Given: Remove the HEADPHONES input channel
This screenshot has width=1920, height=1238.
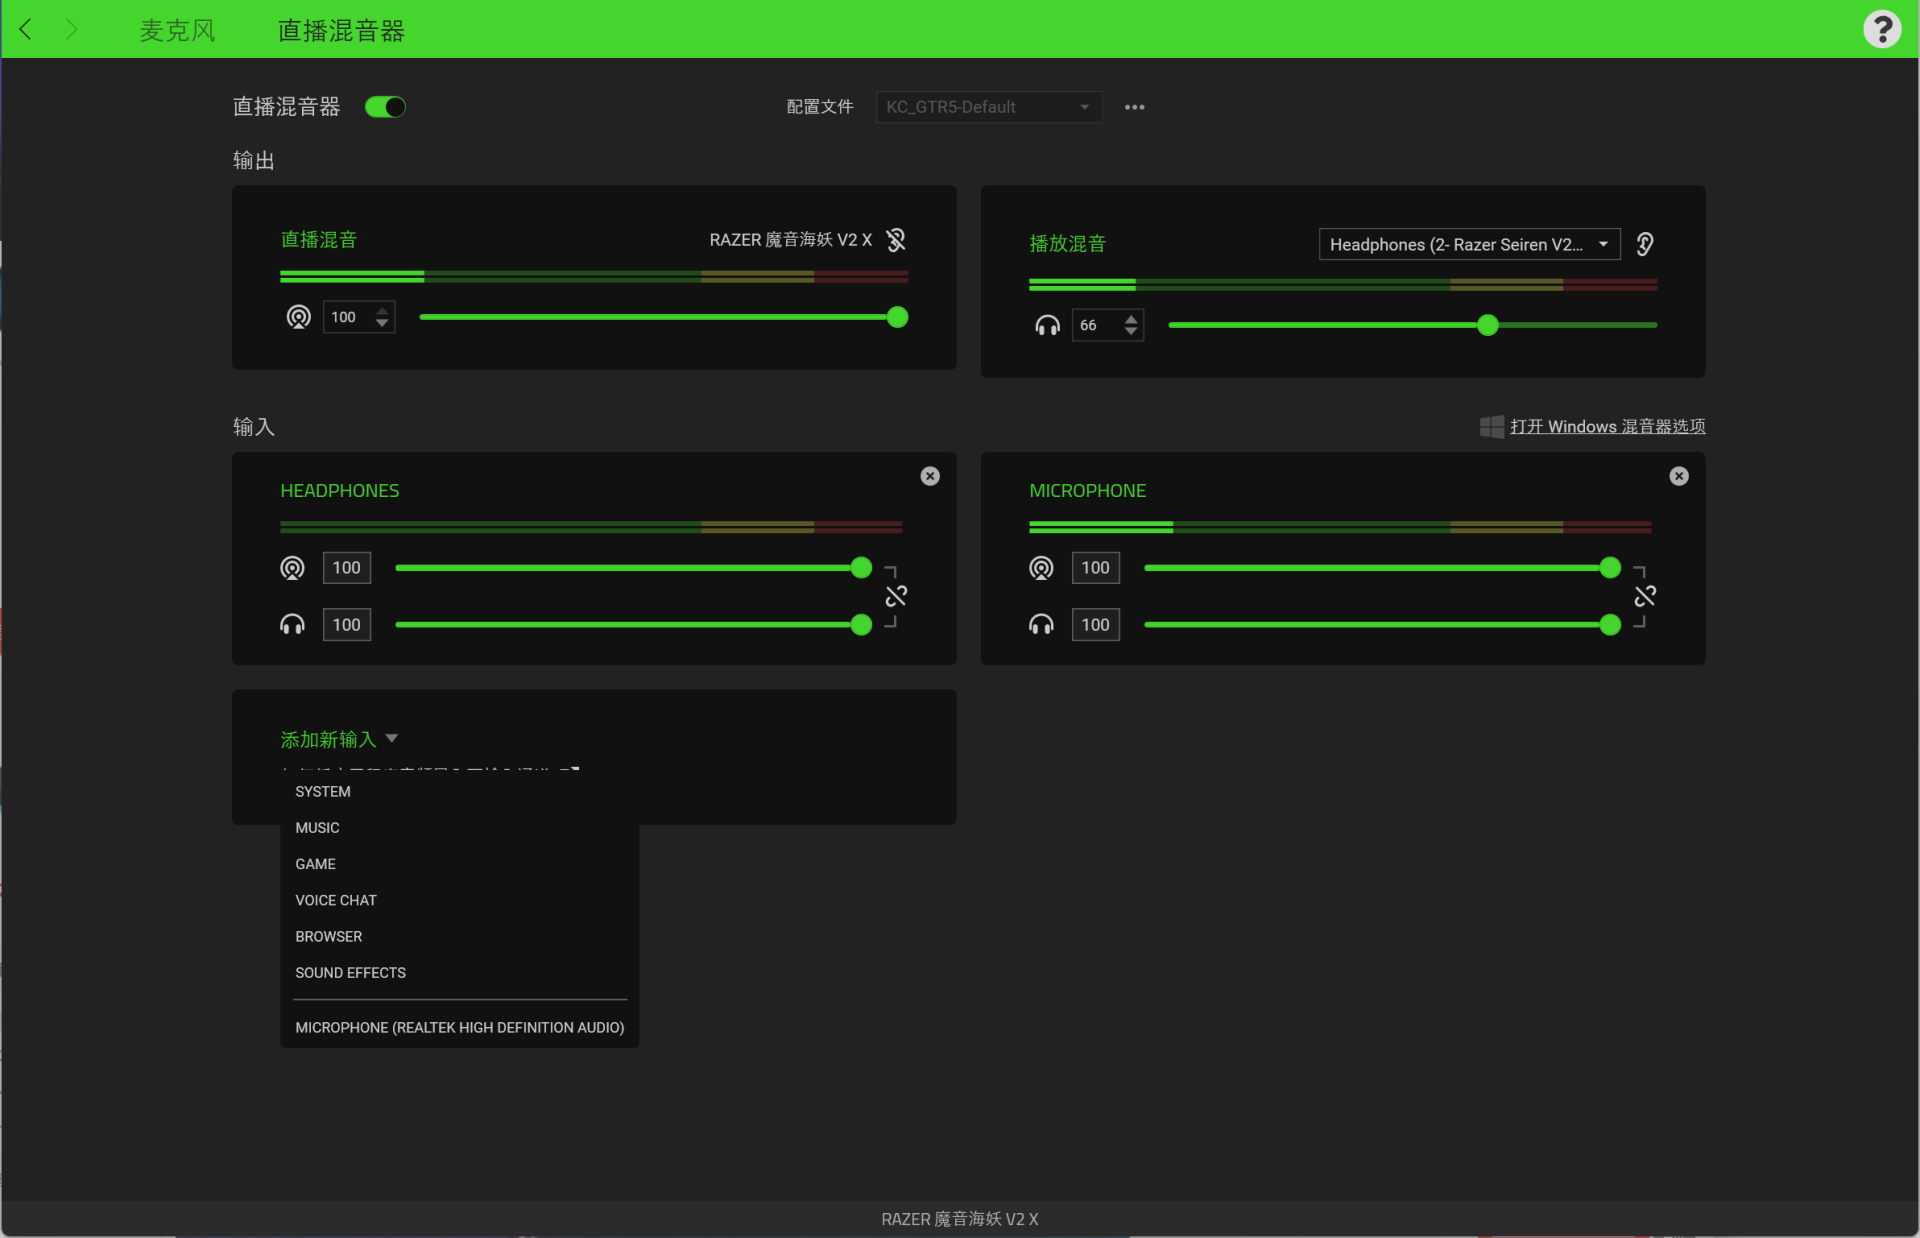Looking at the screenshot, I should pyautogui.click(x=930, y=476).
